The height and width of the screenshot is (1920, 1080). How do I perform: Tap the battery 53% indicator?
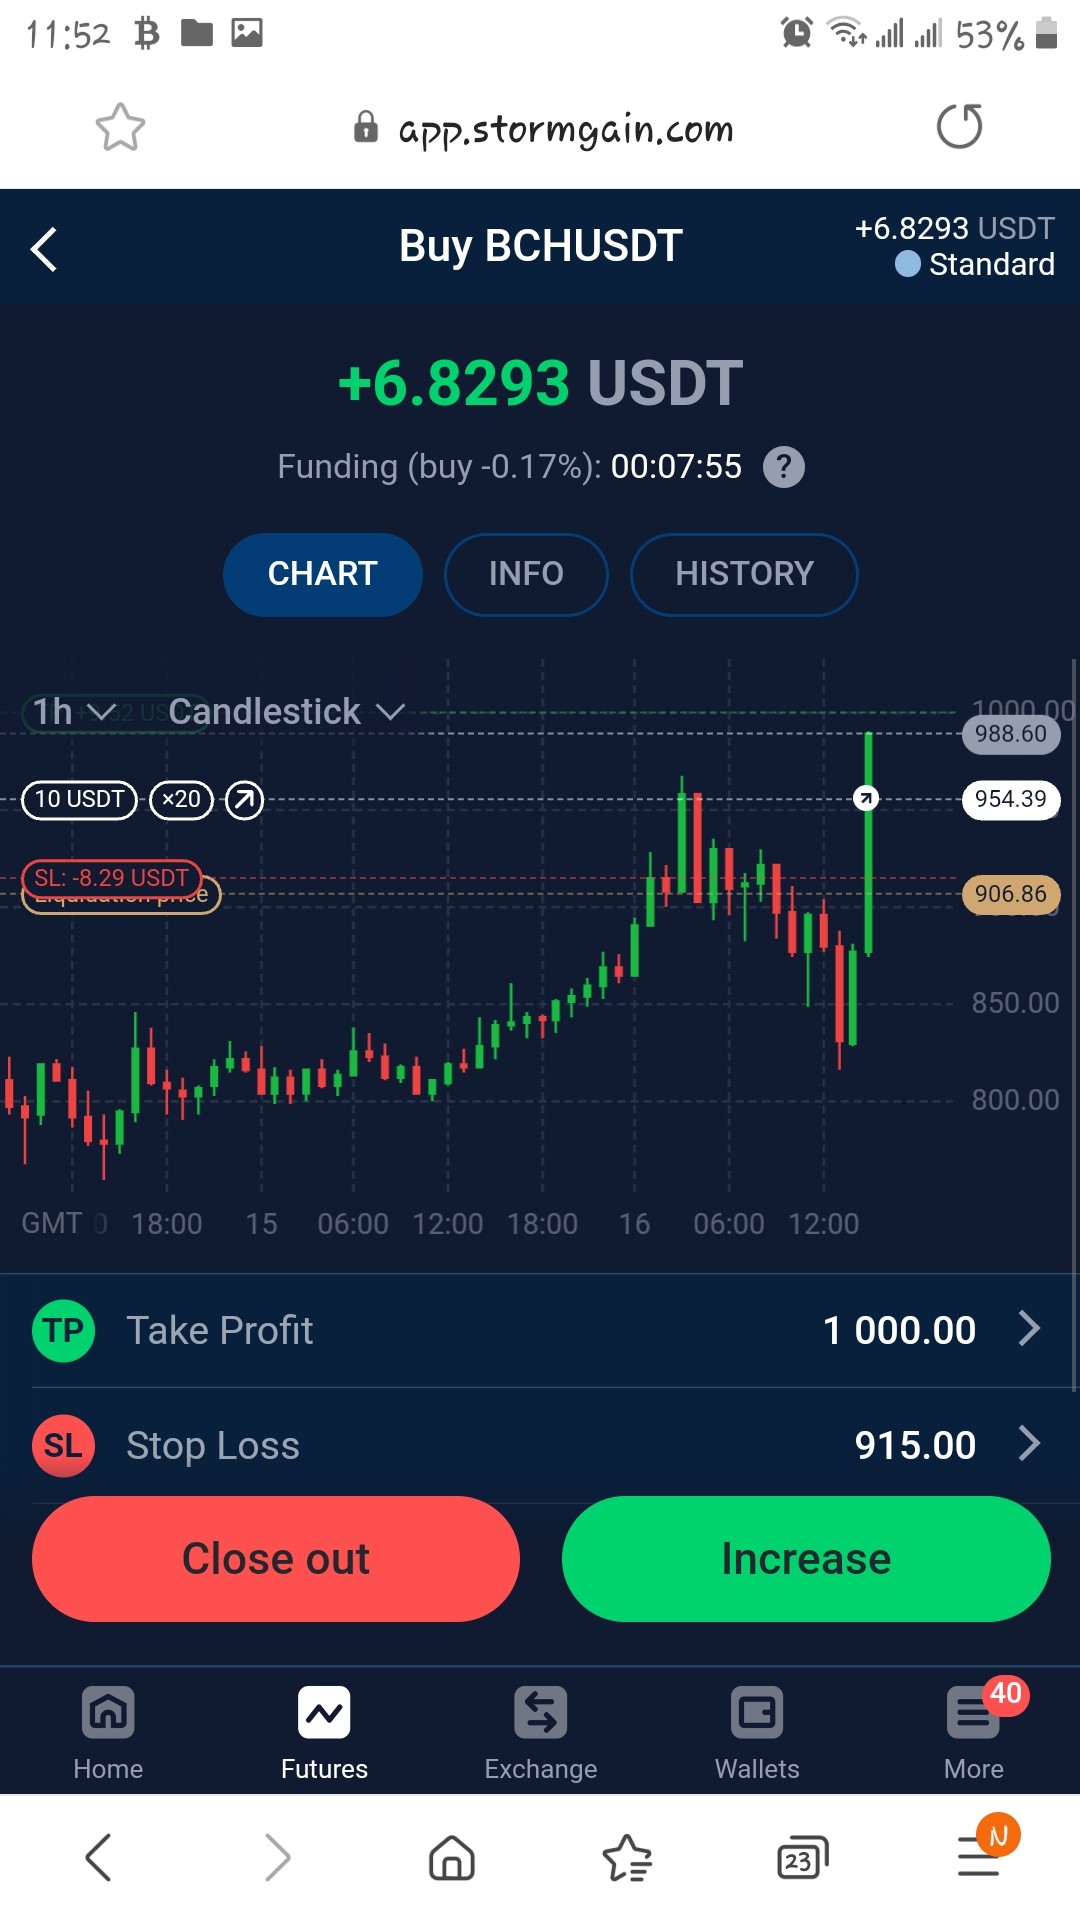click(1006, 34)
